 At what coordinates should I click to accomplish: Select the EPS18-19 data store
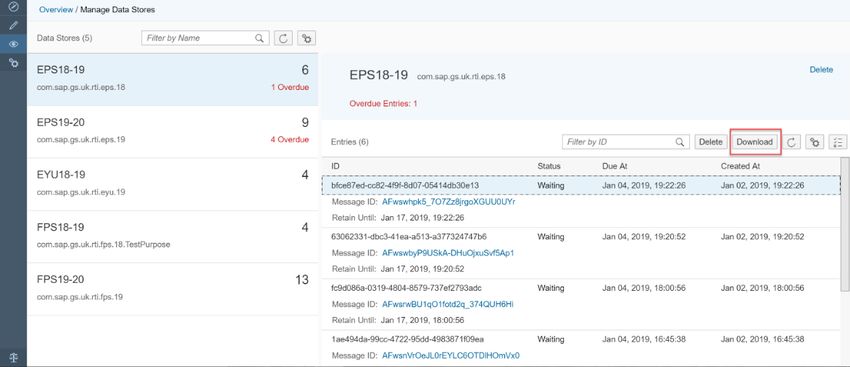pos(173,80)
